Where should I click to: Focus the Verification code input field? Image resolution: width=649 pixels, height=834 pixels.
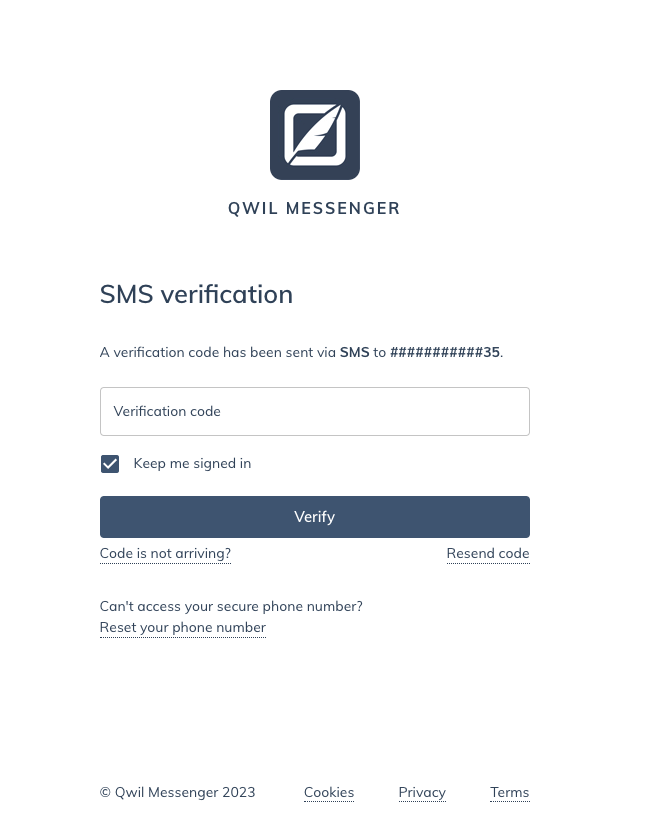(x=315, y=411)
